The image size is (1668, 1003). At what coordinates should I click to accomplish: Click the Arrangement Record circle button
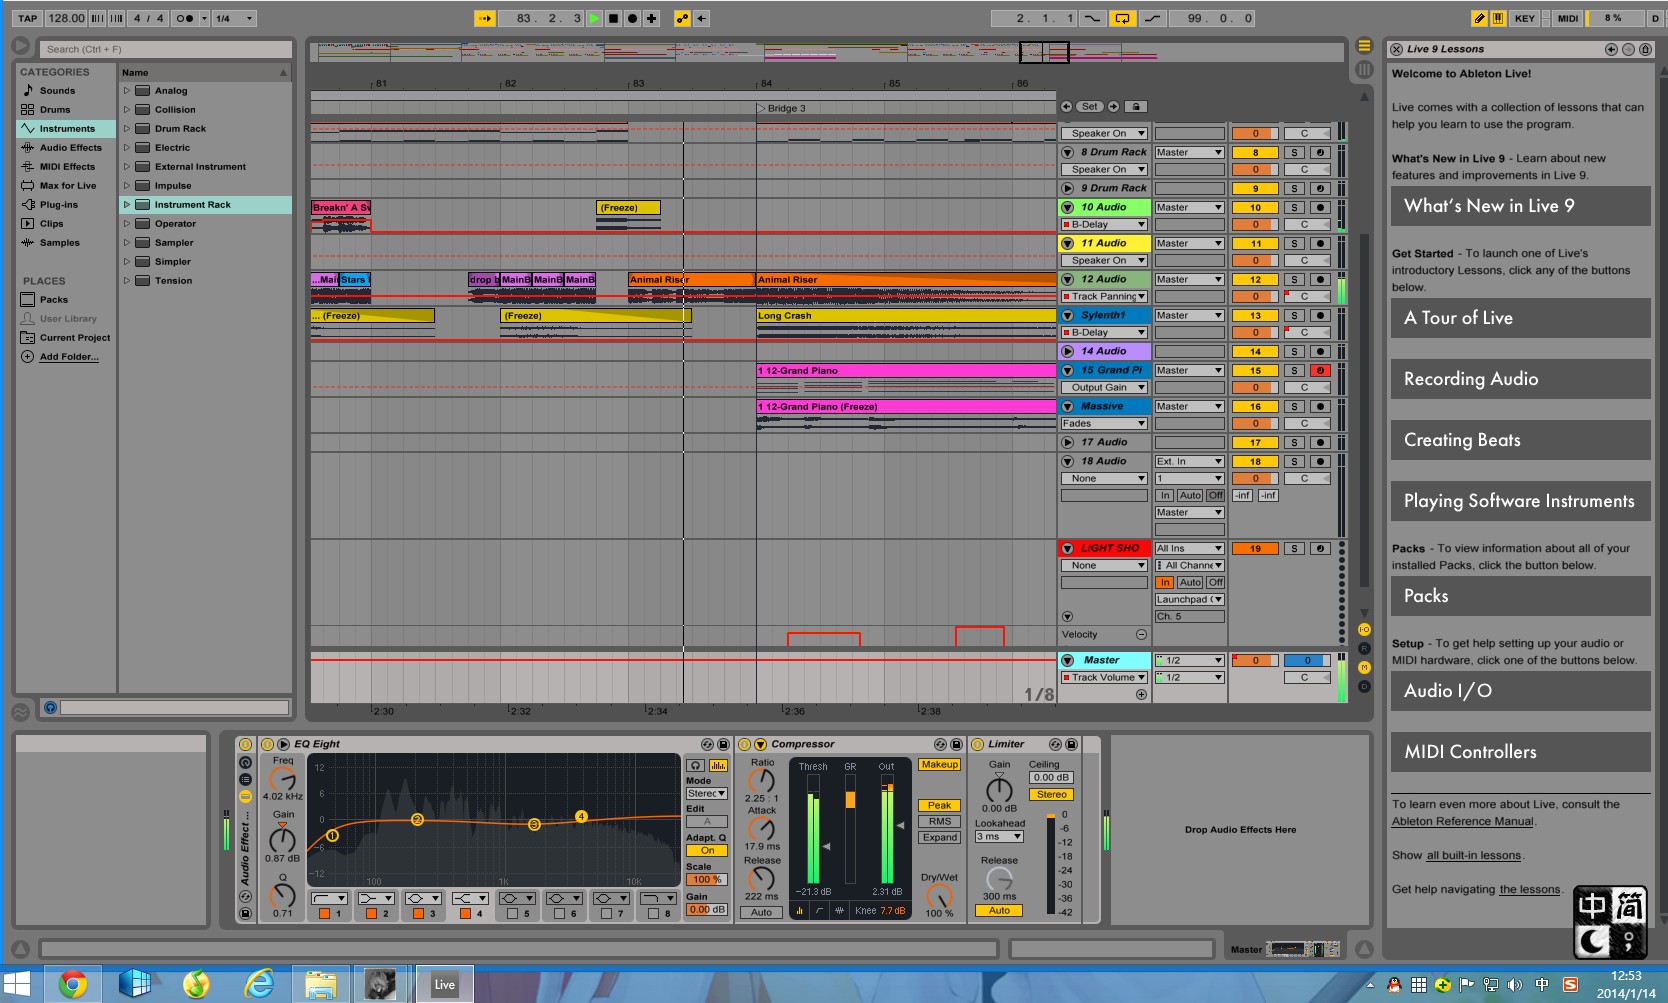point(633,18)
